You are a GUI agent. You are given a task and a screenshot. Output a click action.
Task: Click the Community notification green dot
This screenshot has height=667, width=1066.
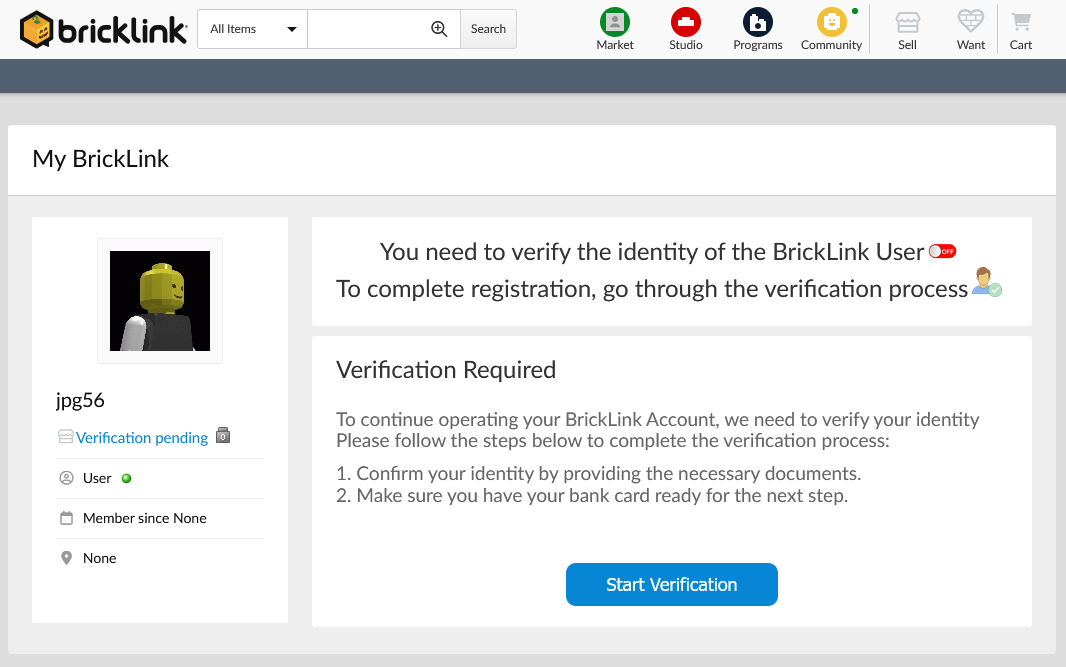[x=855, y=11]
